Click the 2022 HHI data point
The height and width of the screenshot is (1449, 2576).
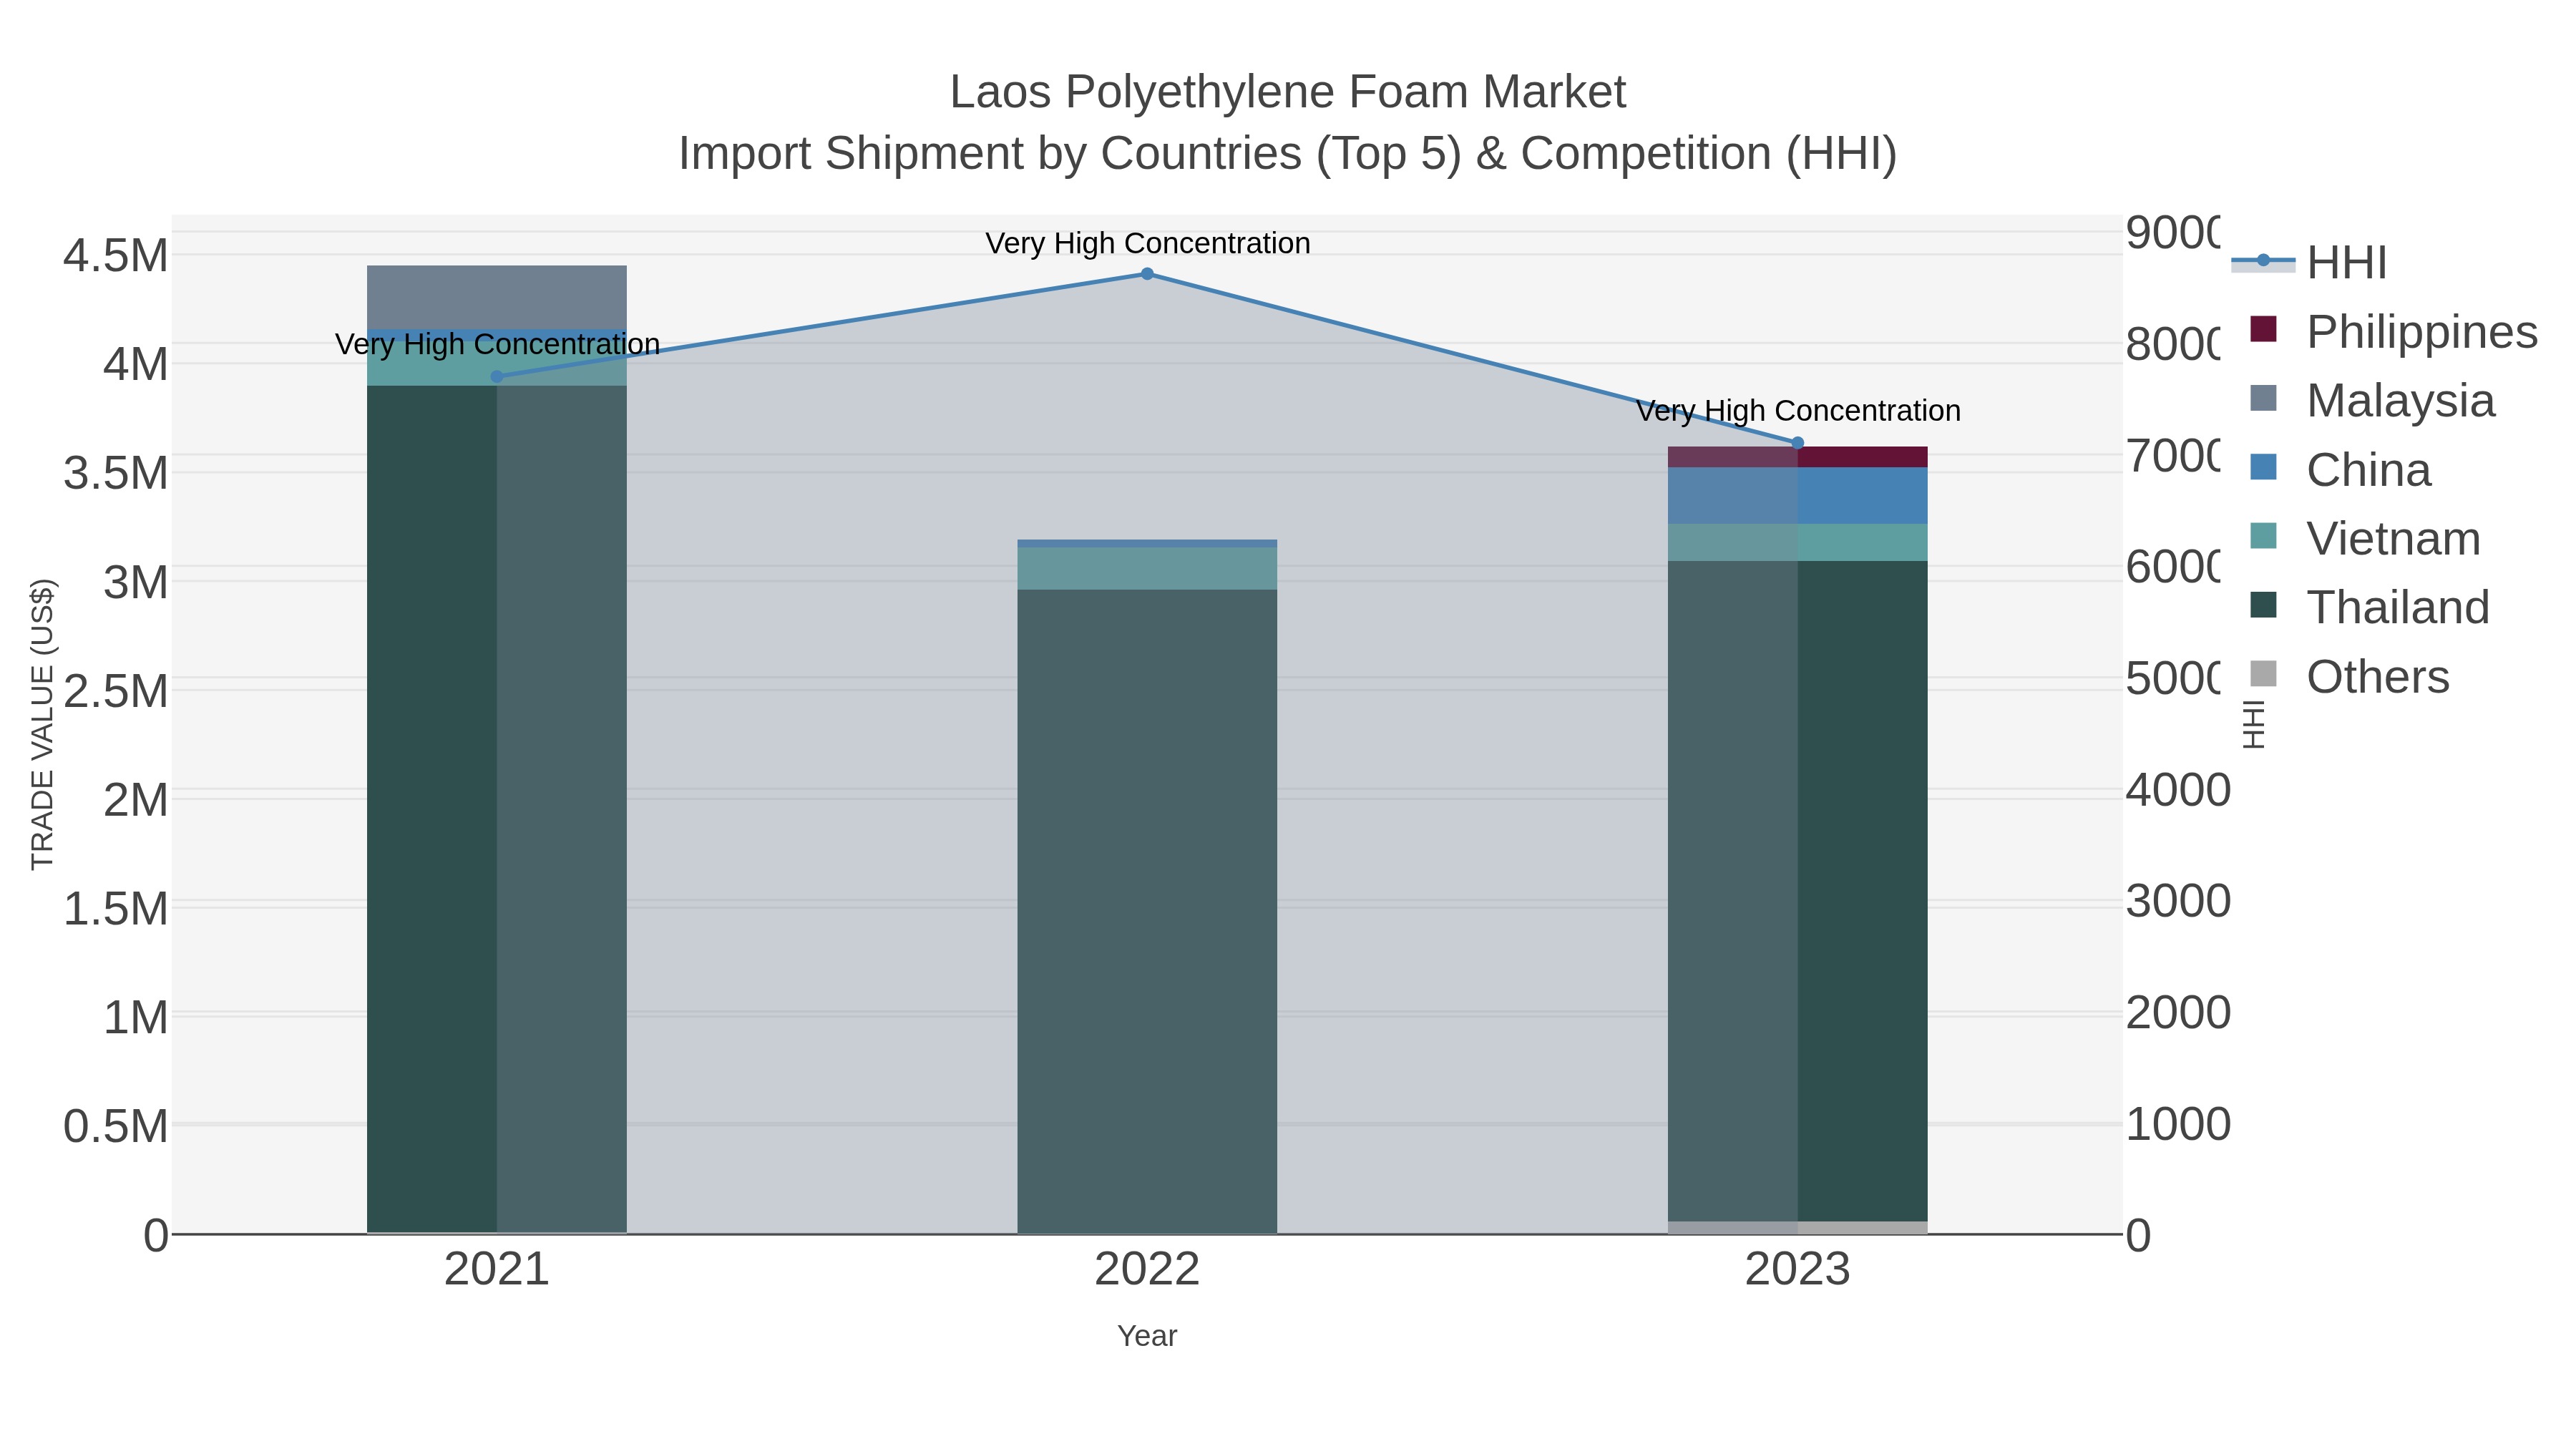[x=1147, y=274]
